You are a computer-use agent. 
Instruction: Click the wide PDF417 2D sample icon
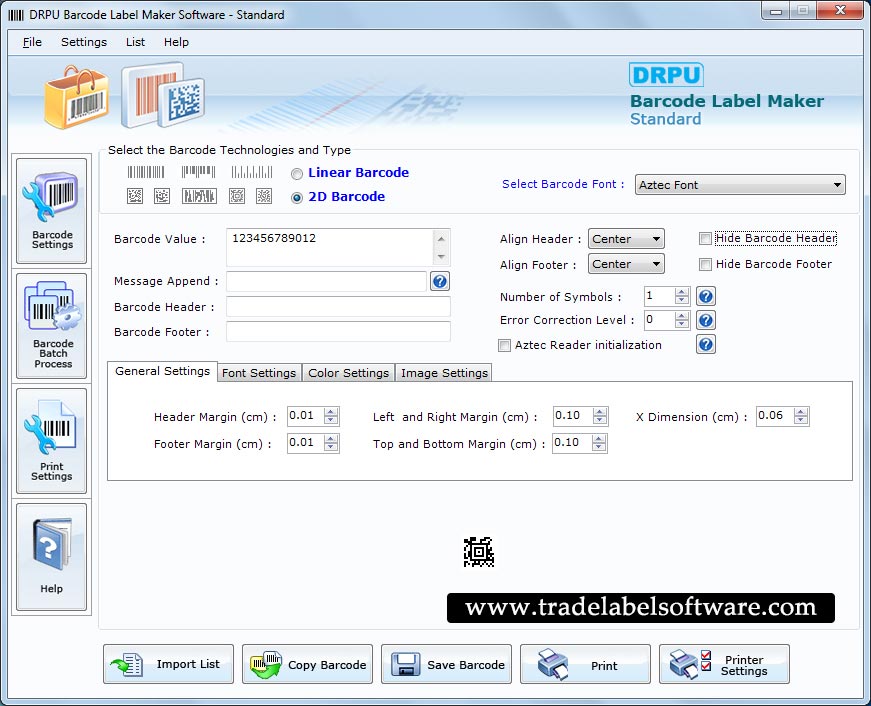pyautogui.click(x=199, y=196)
